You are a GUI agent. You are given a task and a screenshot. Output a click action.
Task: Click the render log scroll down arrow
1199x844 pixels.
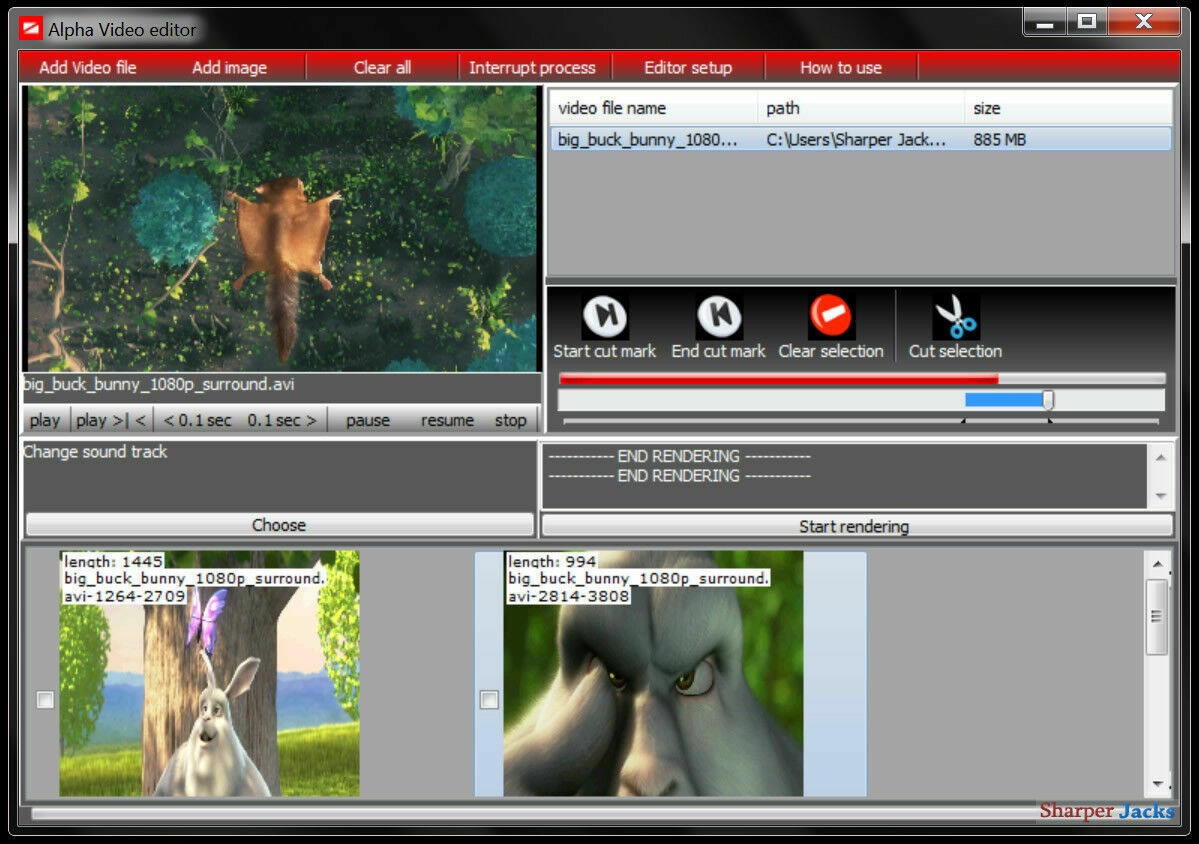point(1161,495)
